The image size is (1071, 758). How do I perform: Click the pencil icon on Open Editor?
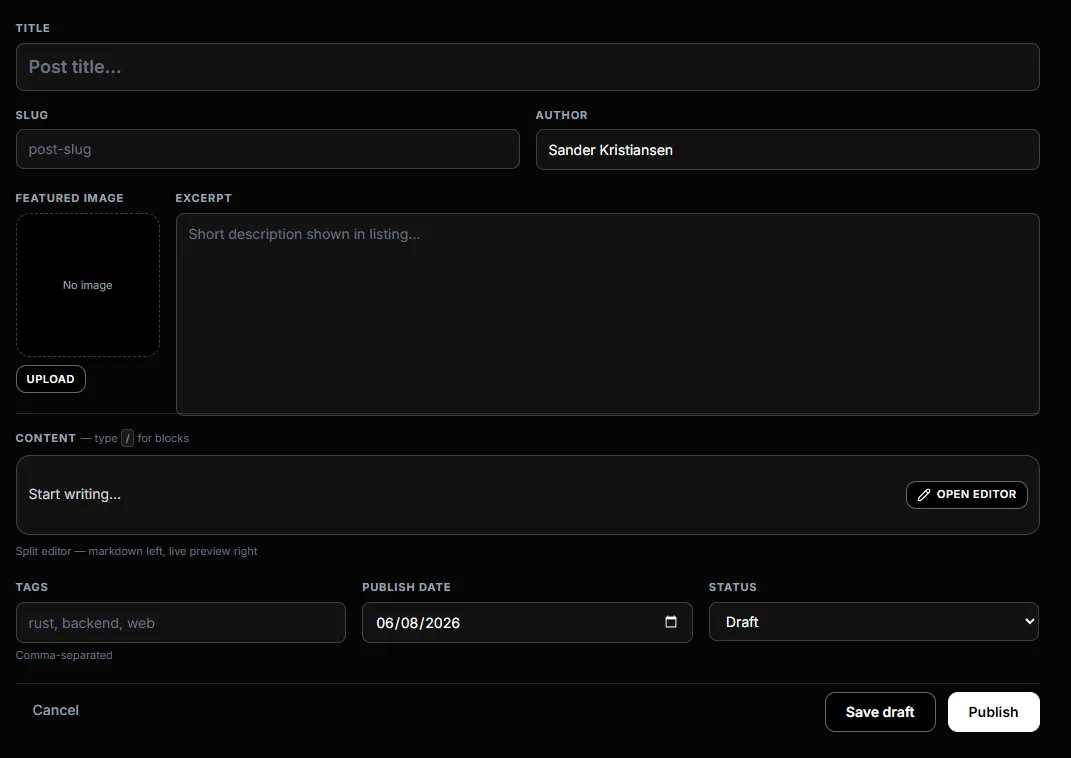pyautogui.click(x=923, y=495)
